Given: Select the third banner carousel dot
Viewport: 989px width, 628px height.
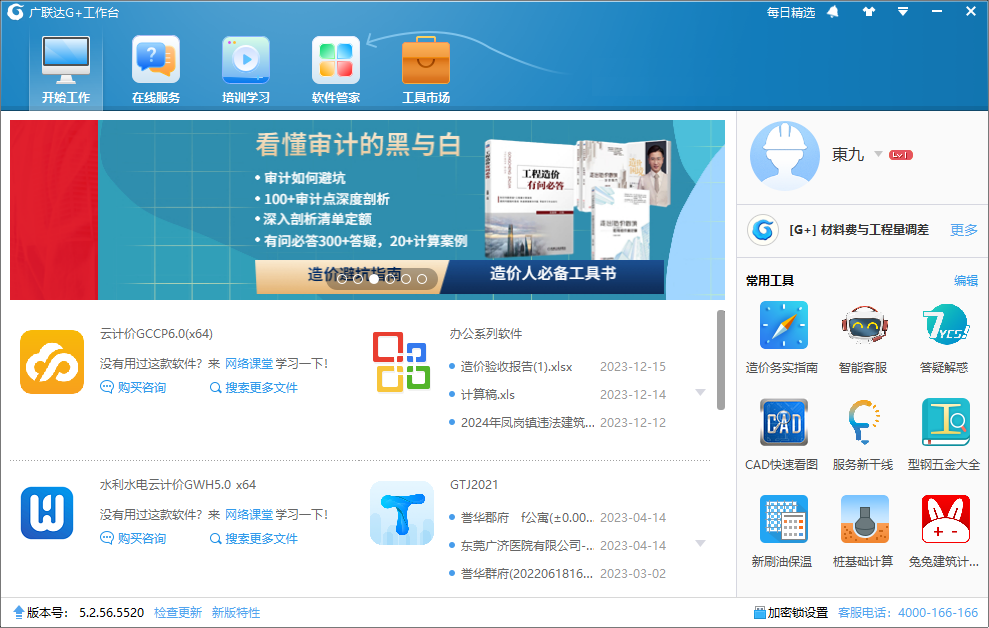Looking at the screenshot, I should coord(374,279).
